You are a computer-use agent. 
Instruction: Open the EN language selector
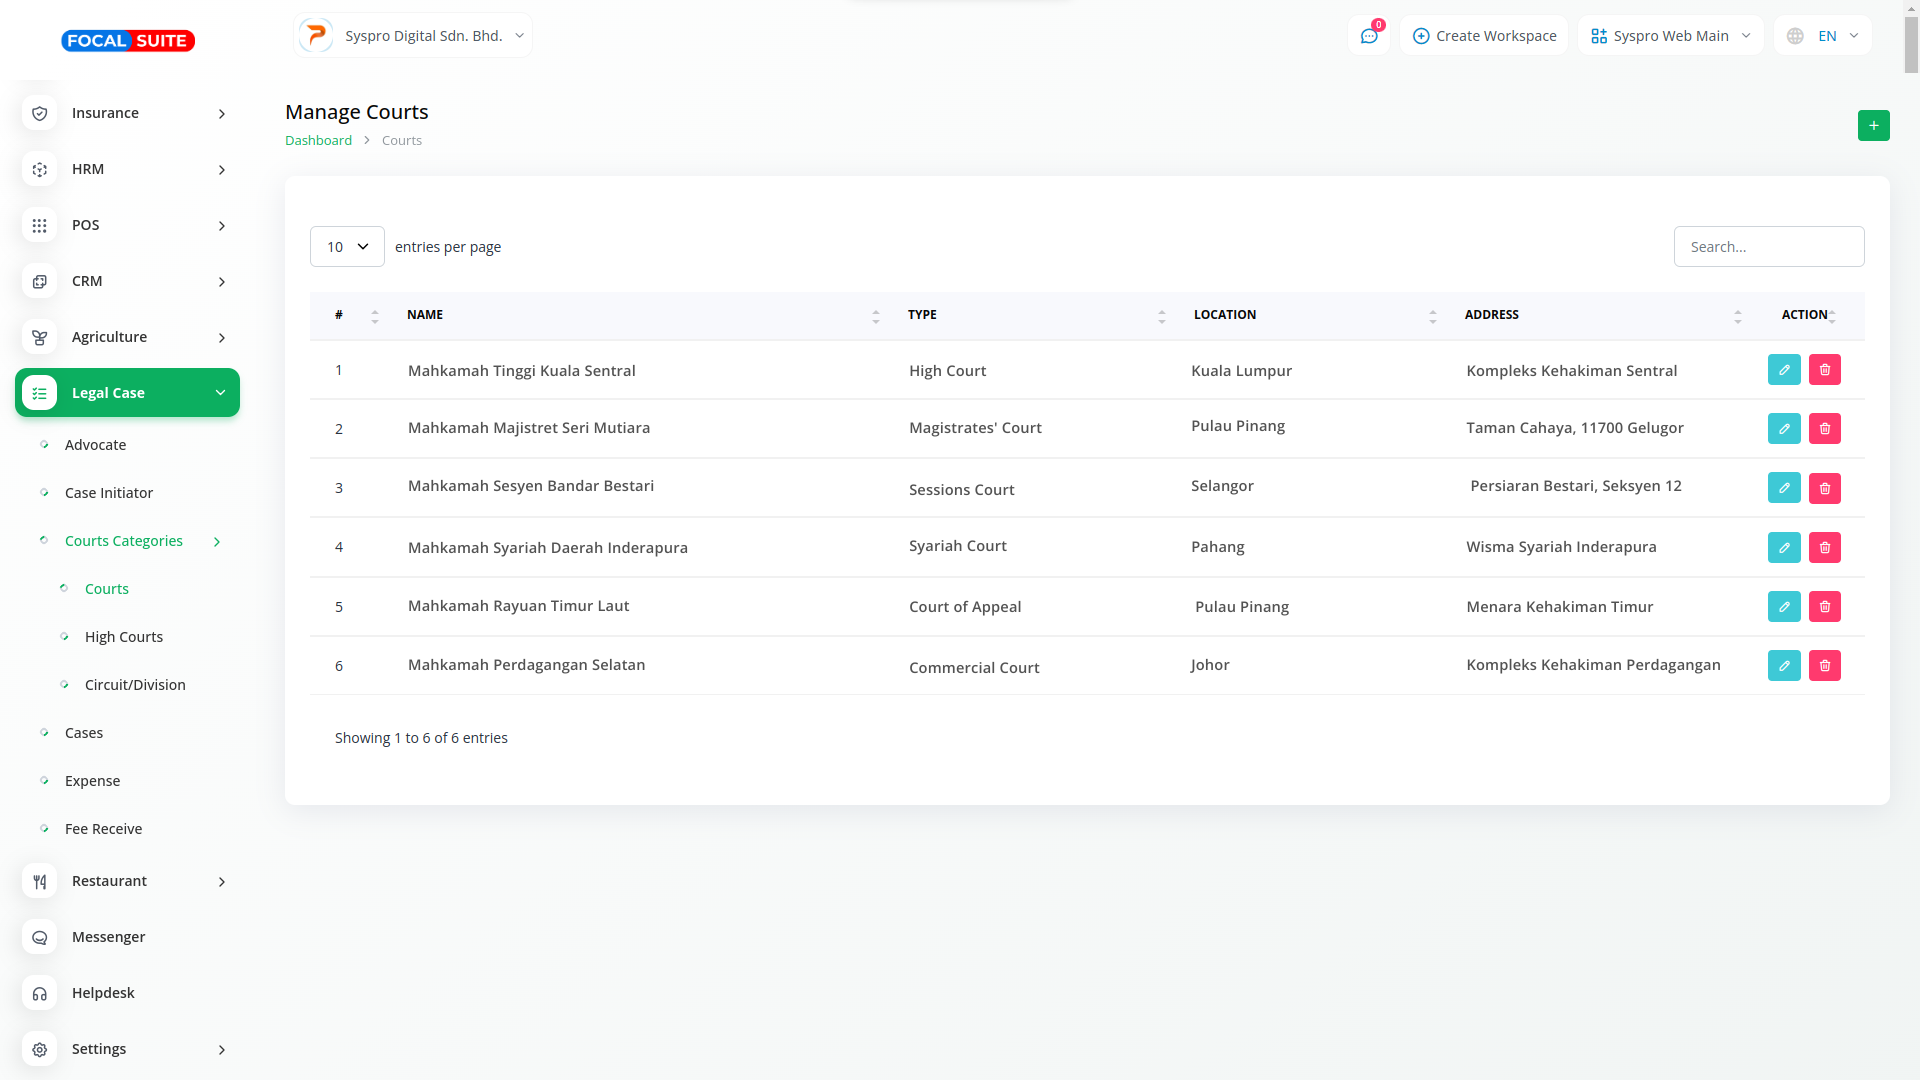pos(1823,36)
